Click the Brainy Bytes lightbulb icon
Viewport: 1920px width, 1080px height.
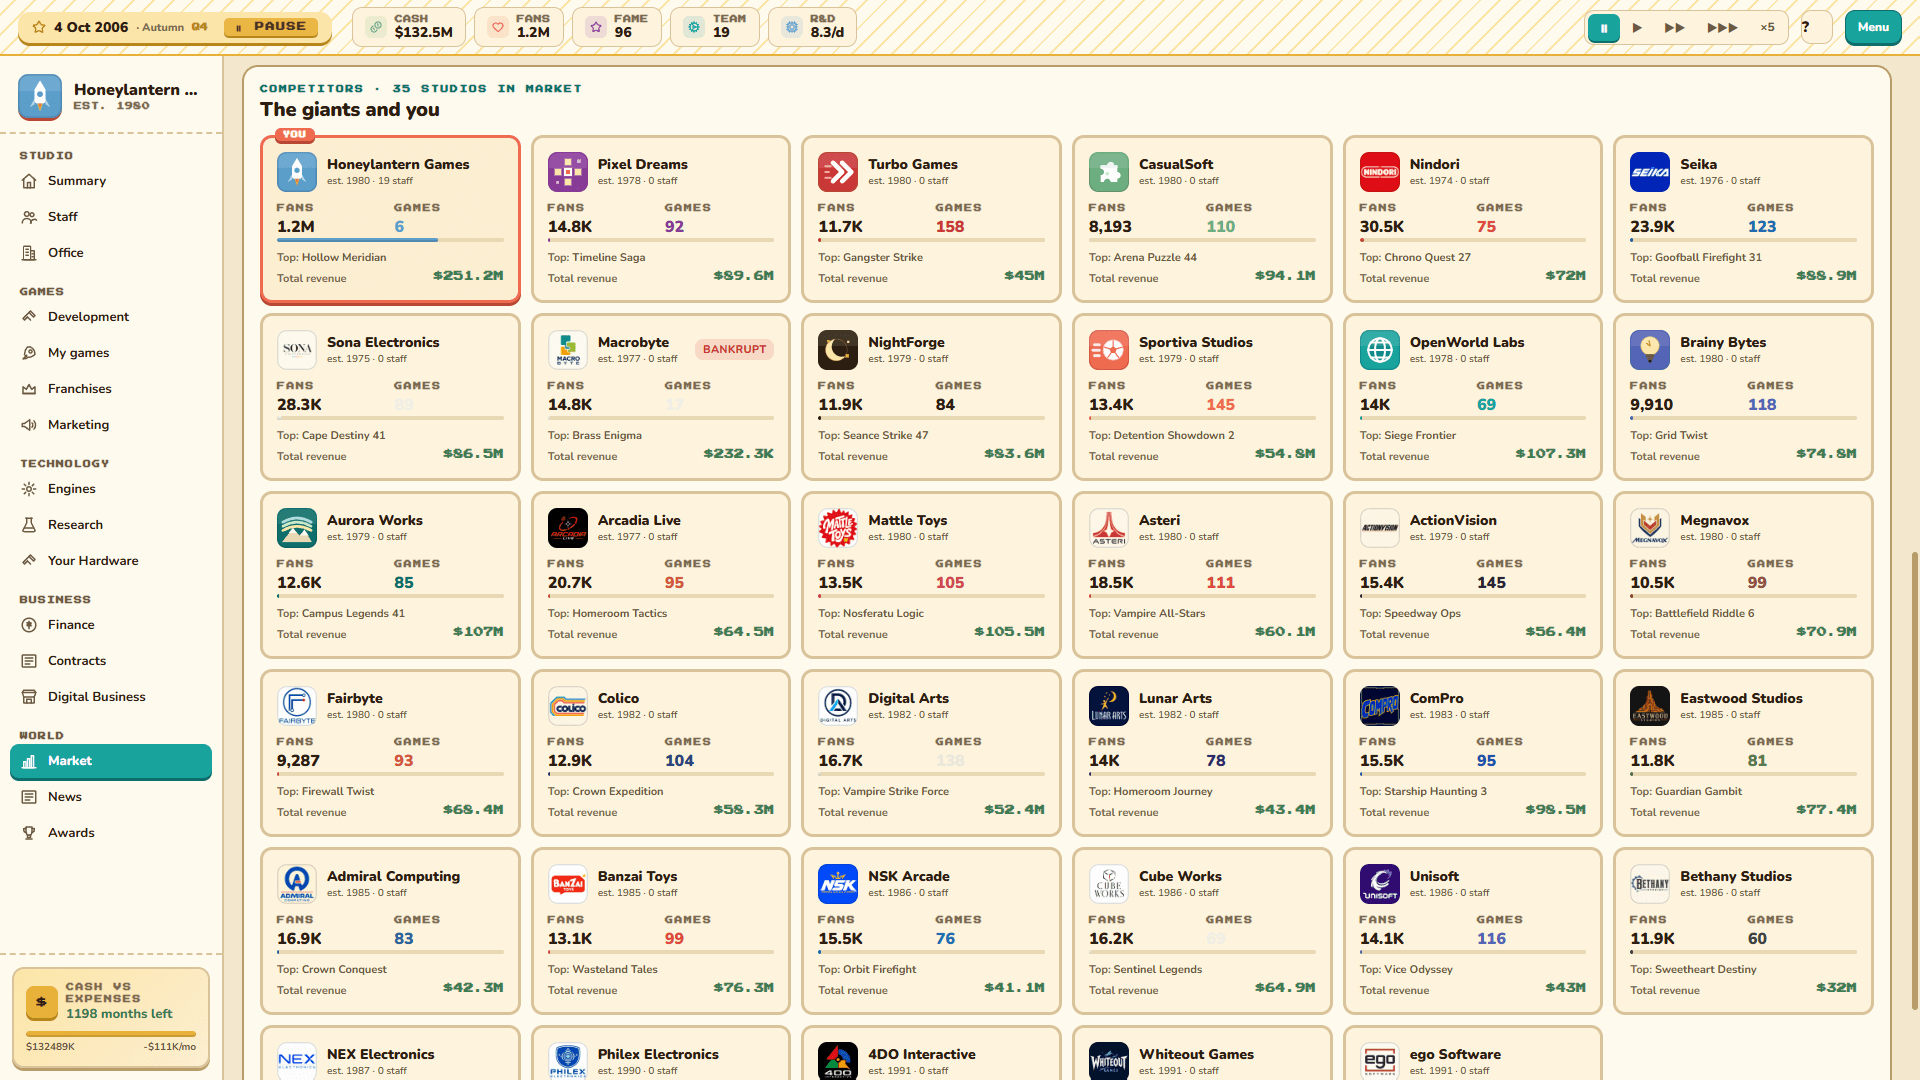(x=1650, y=350)
